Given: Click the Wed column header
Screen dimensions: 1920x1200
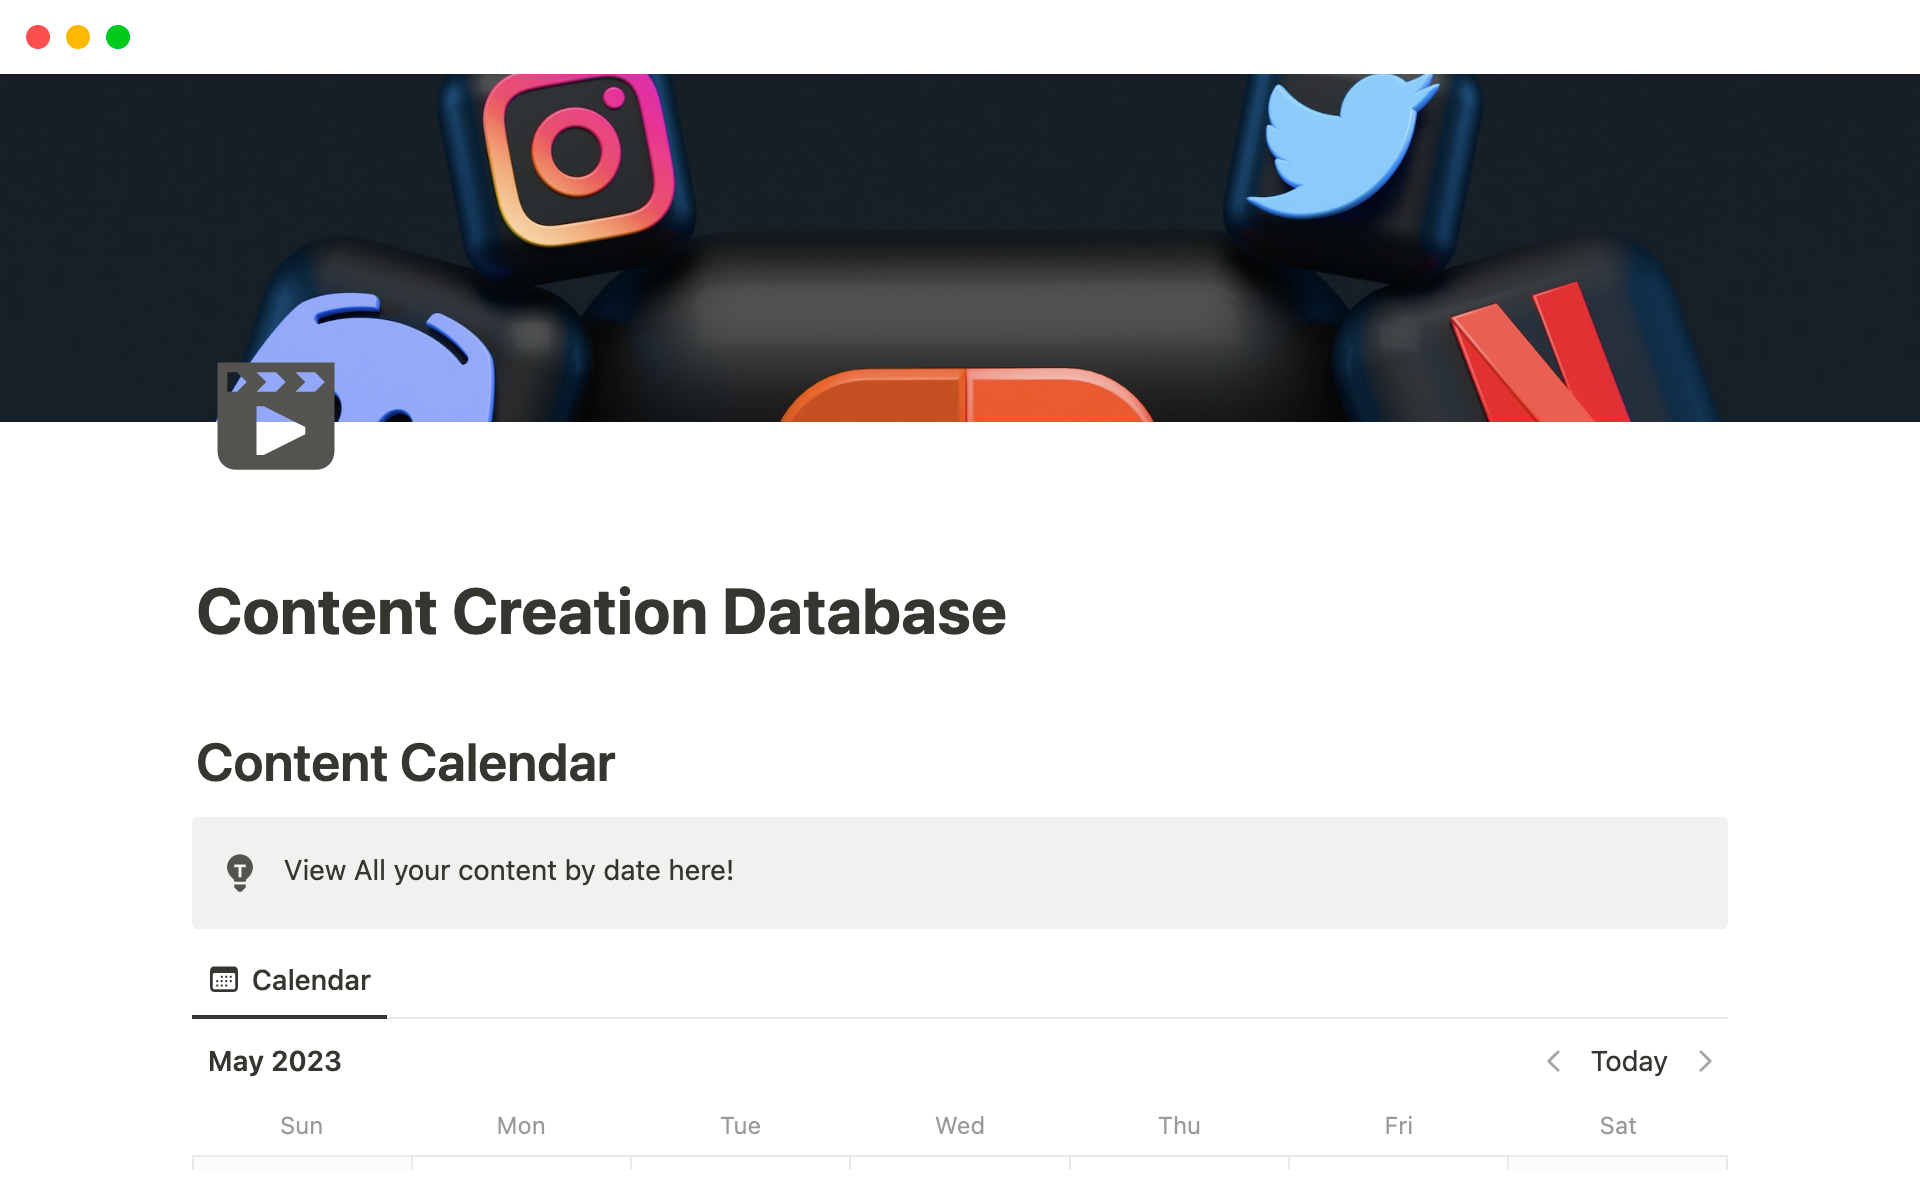Looking at the screenshot, I should point(959,1126).
